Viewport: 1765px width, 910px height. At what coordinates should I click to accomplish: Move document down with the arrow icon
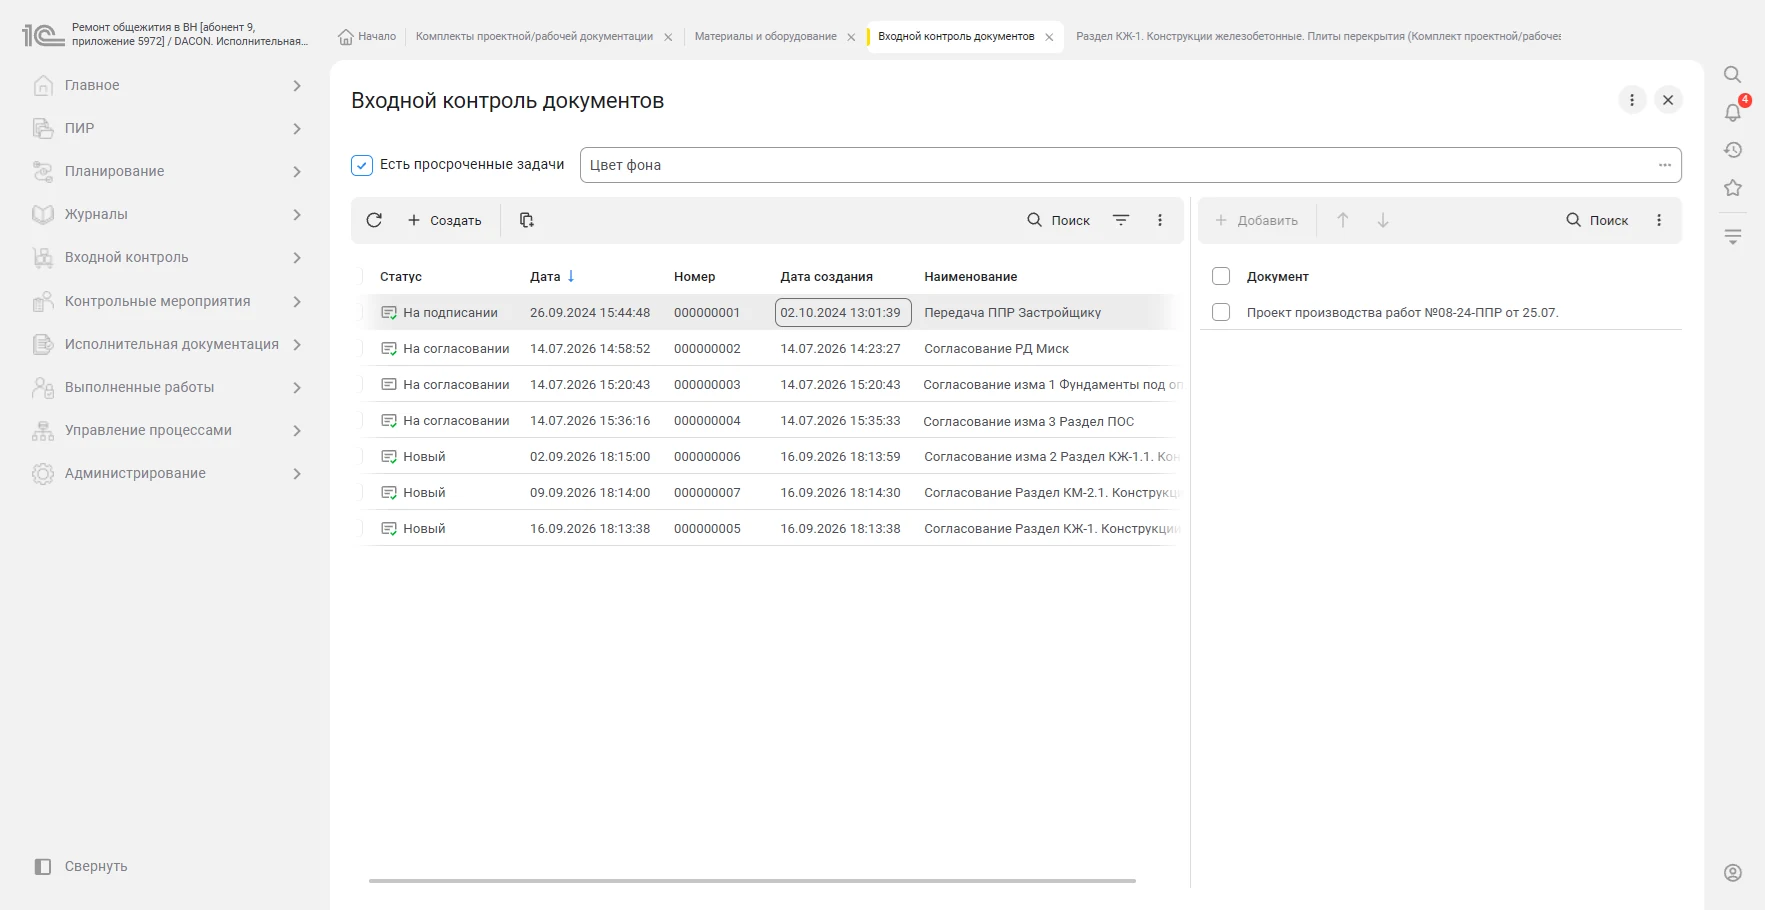tap(1383, 220)
